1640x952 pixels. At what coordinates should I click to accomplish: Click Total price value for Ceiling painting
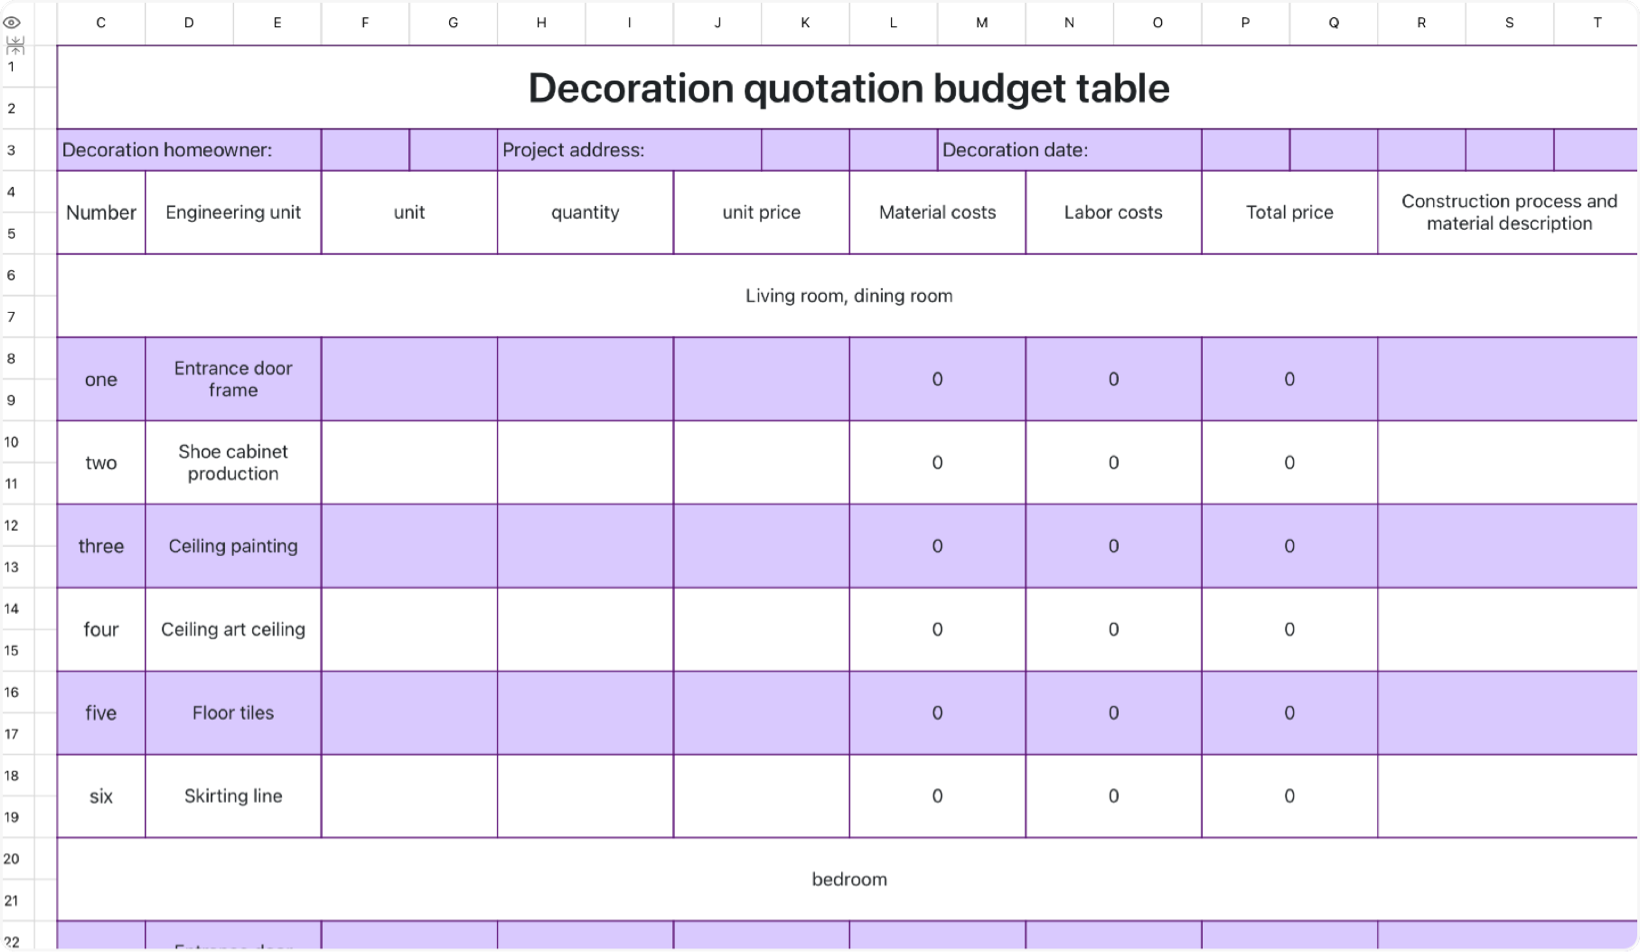click(x=1289, y=546)
